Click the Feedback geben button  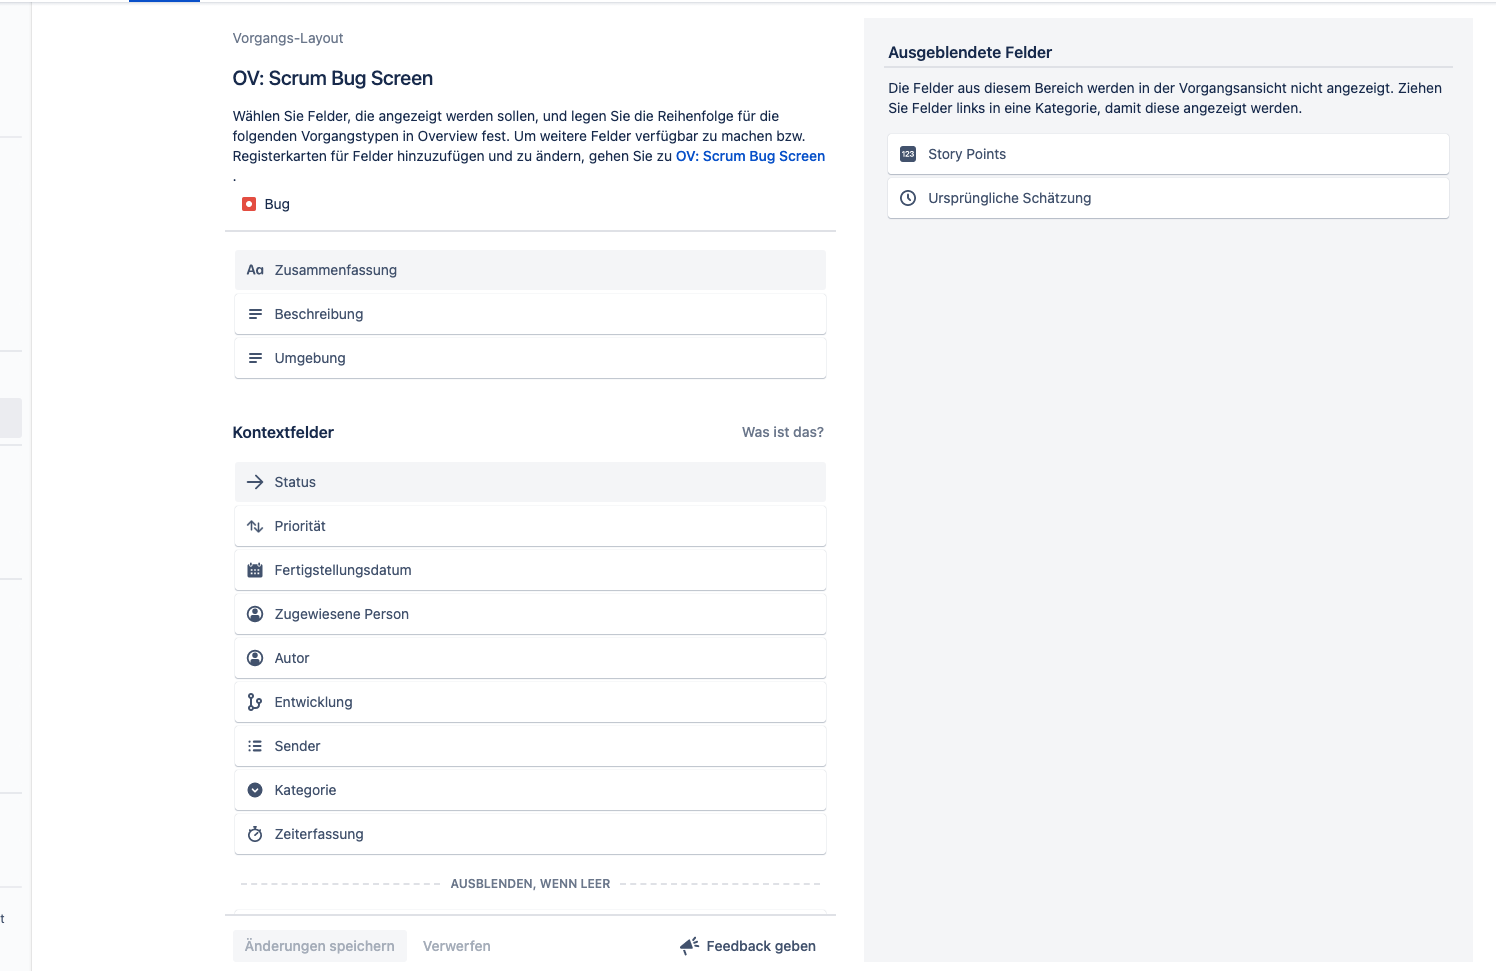pos(748,946)
